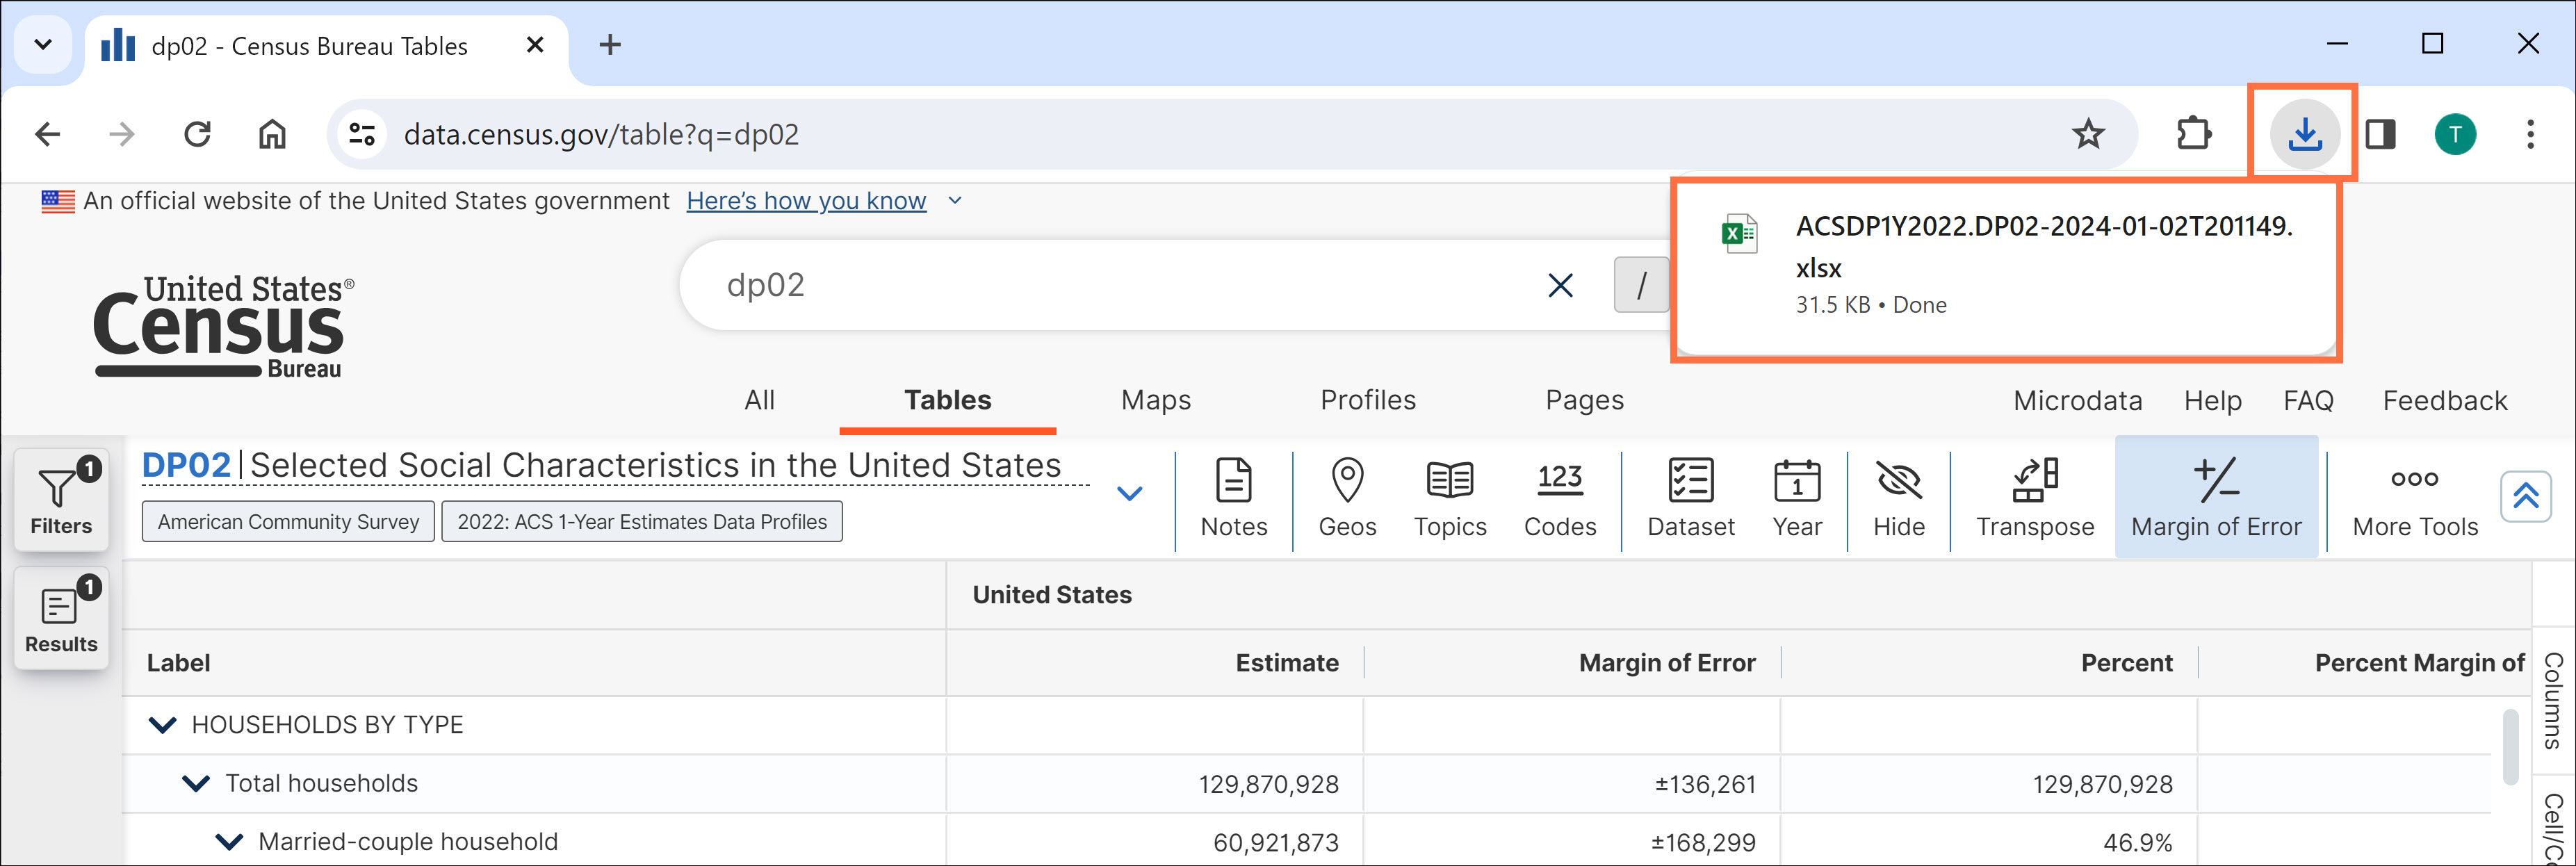The height and width of the screenshot is (866, 2576).
Task: Click the 2022 ACS 1-Year Estimates chip
Action: point(641,521)
